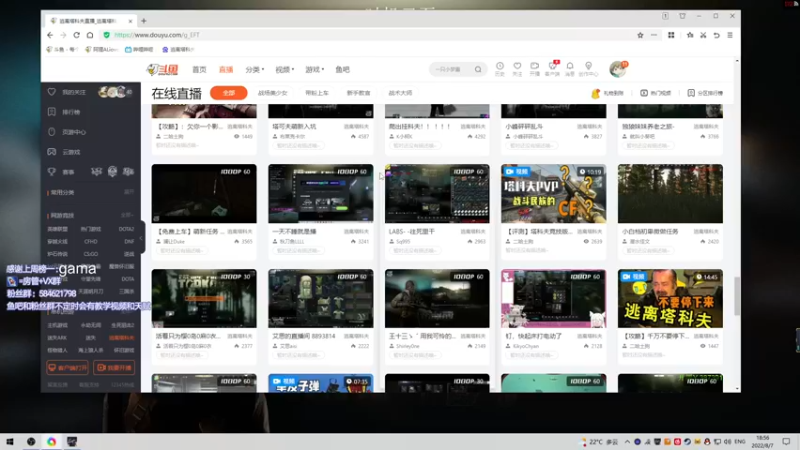Click the browser back arrow
Screen dimensions: 800x450
(x=50, y=35)
